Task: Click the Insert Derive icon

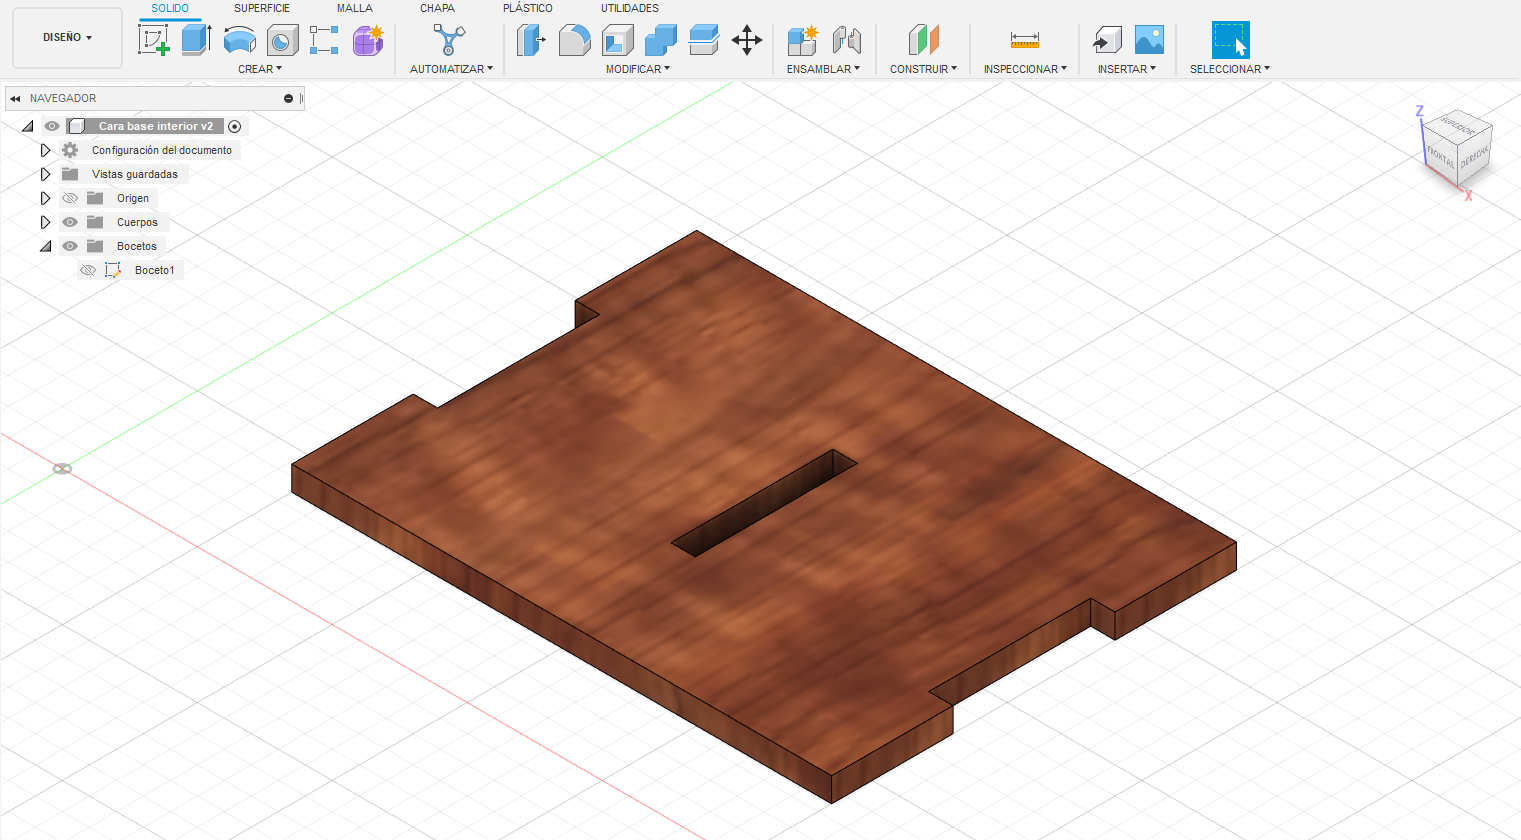Action: pyautogui.click(x=1106, y=40)
